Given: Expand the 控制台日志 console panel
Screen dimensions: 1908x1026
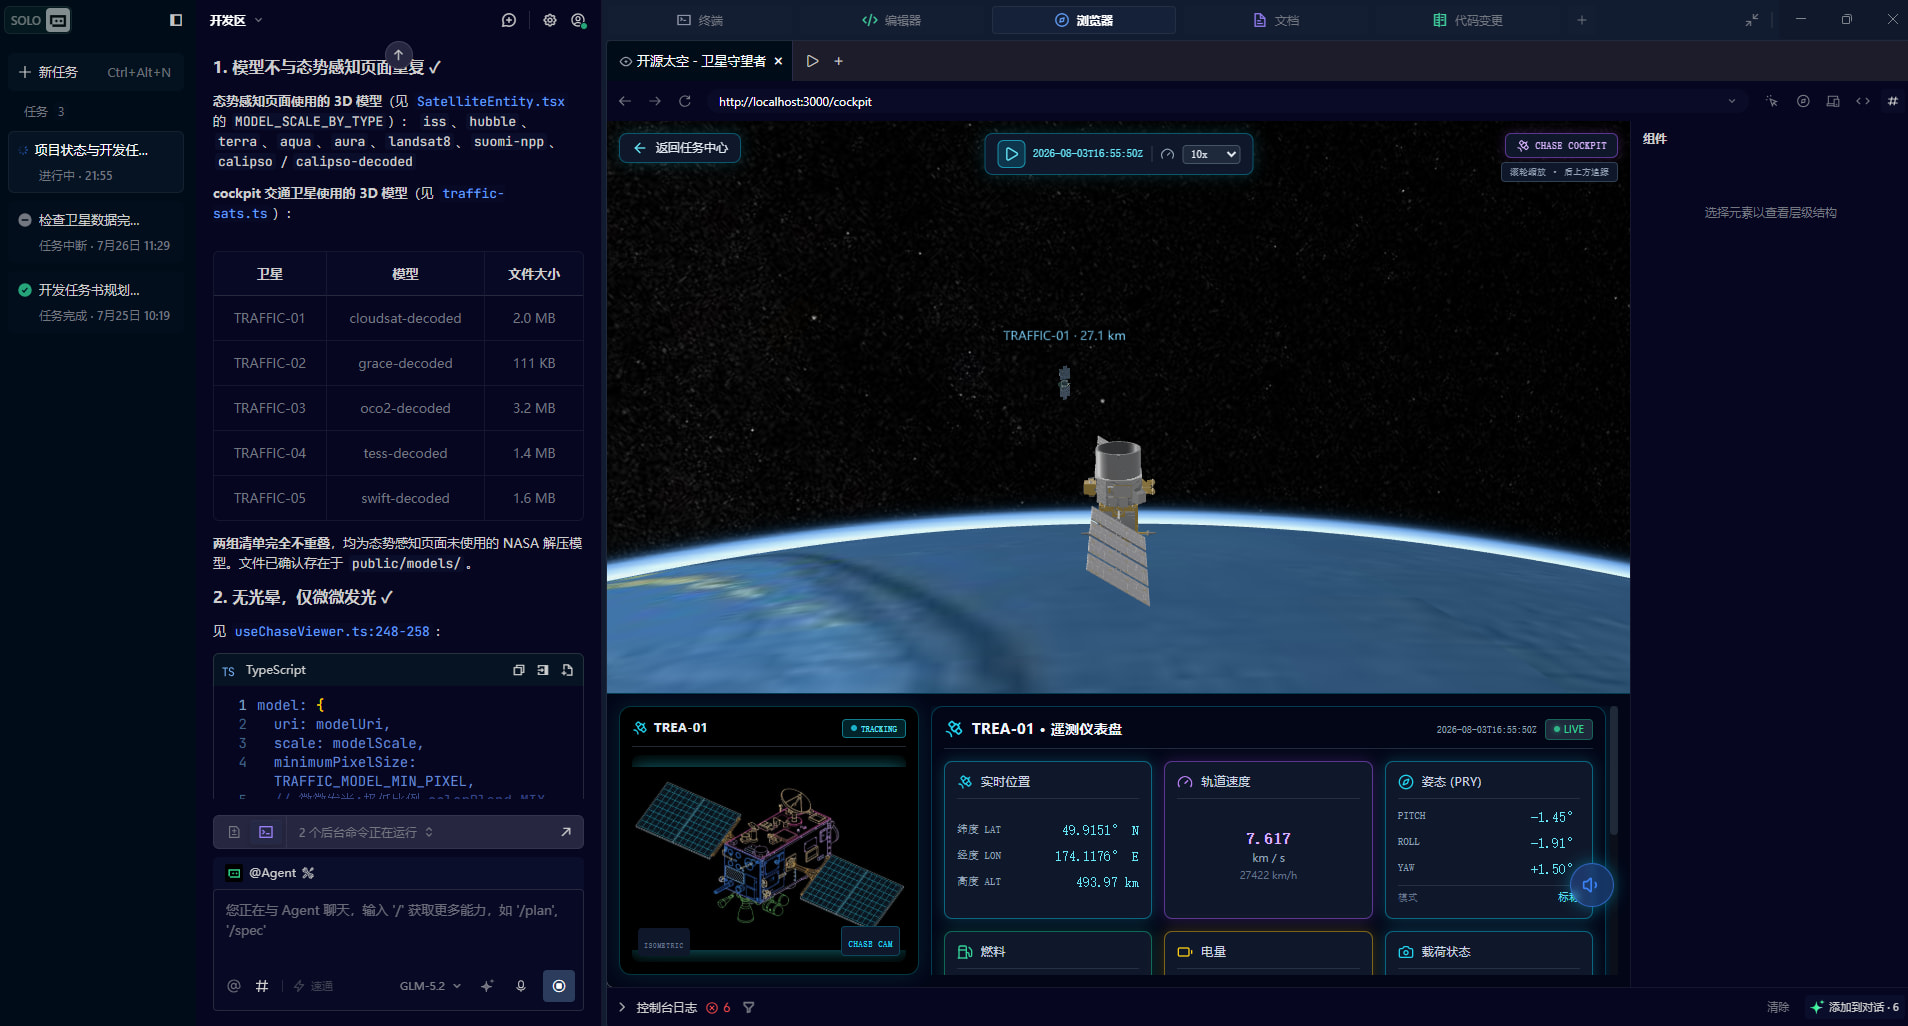Looking at the screenshot, I should click(666, 1008).
